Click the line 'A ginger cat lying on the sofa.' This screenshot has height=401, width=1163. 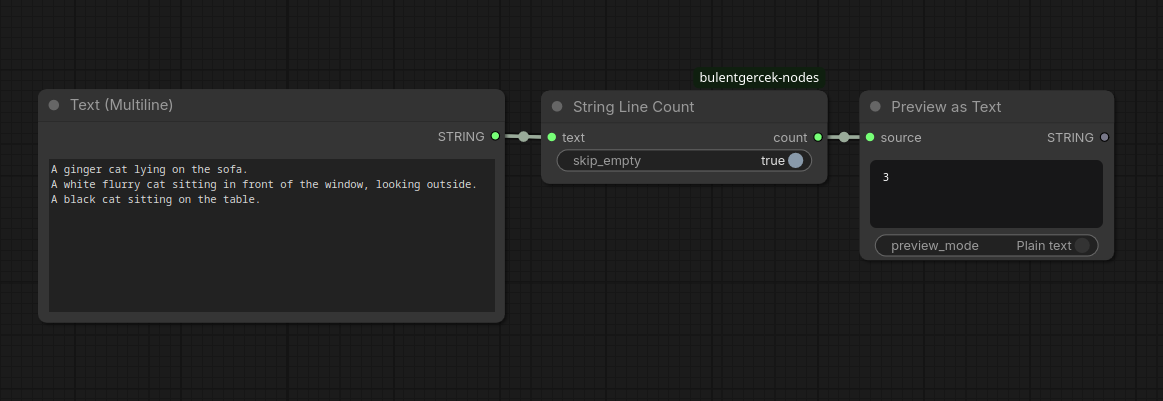coord(149,170)
